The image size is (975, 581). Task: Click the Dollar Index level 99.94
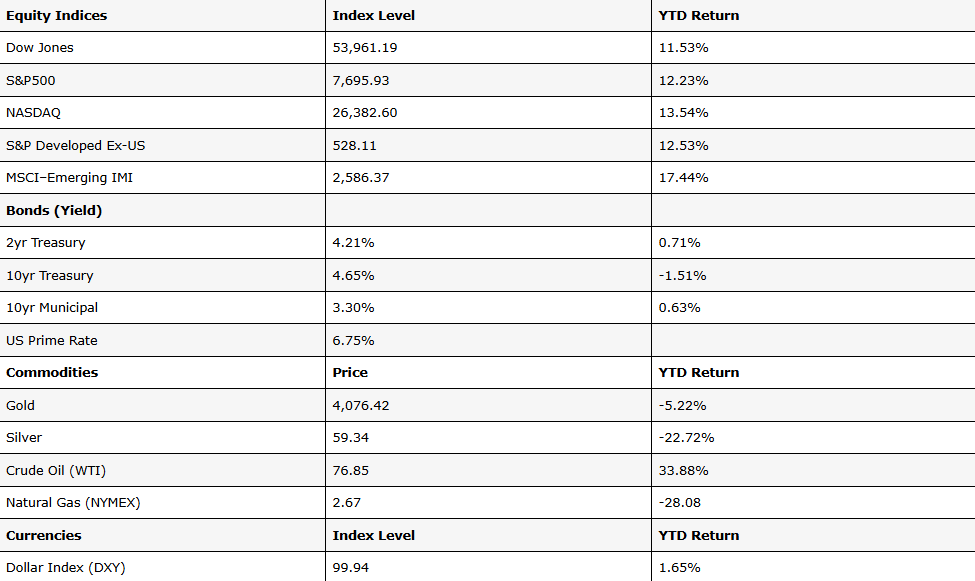(x=351, y=568)
